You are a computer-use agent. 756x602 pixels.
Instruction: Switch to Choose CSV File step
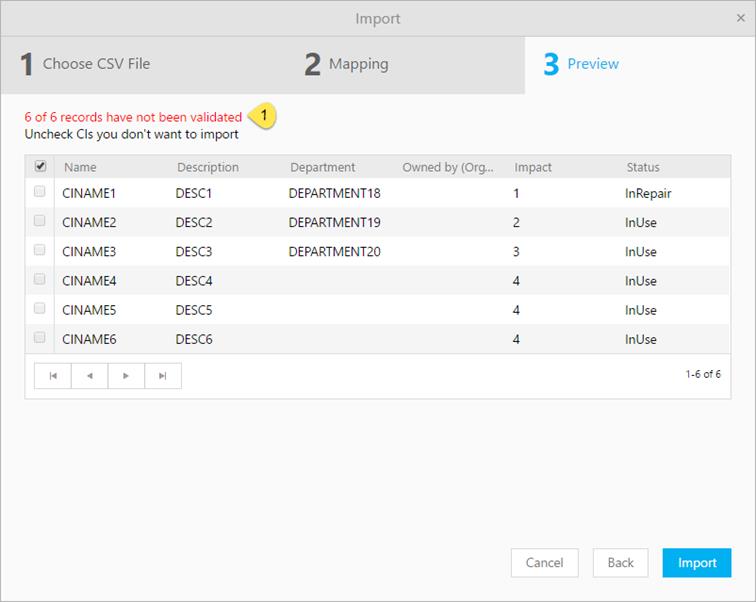[x=86, y=64]
